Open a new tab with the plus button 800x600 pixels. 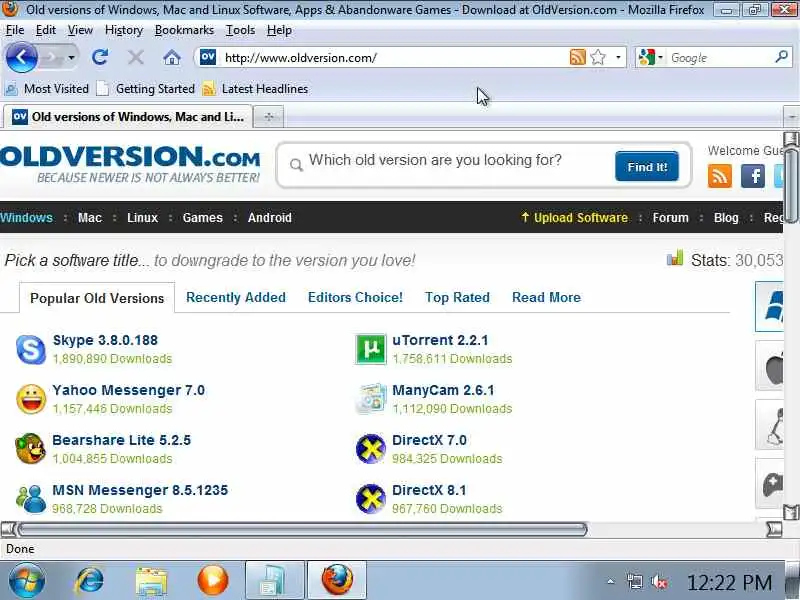pos(269,117)
